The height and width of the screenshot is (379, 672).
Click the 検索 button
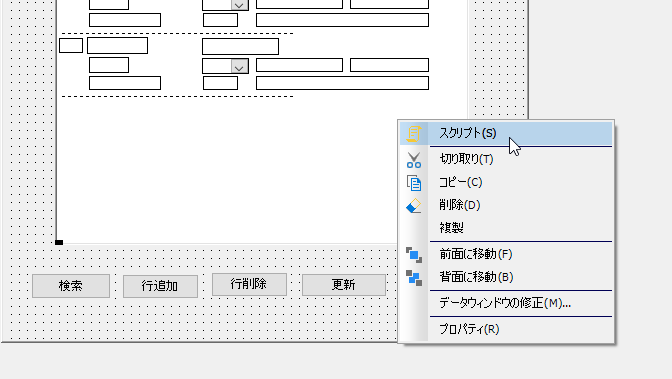click(71, 286)
